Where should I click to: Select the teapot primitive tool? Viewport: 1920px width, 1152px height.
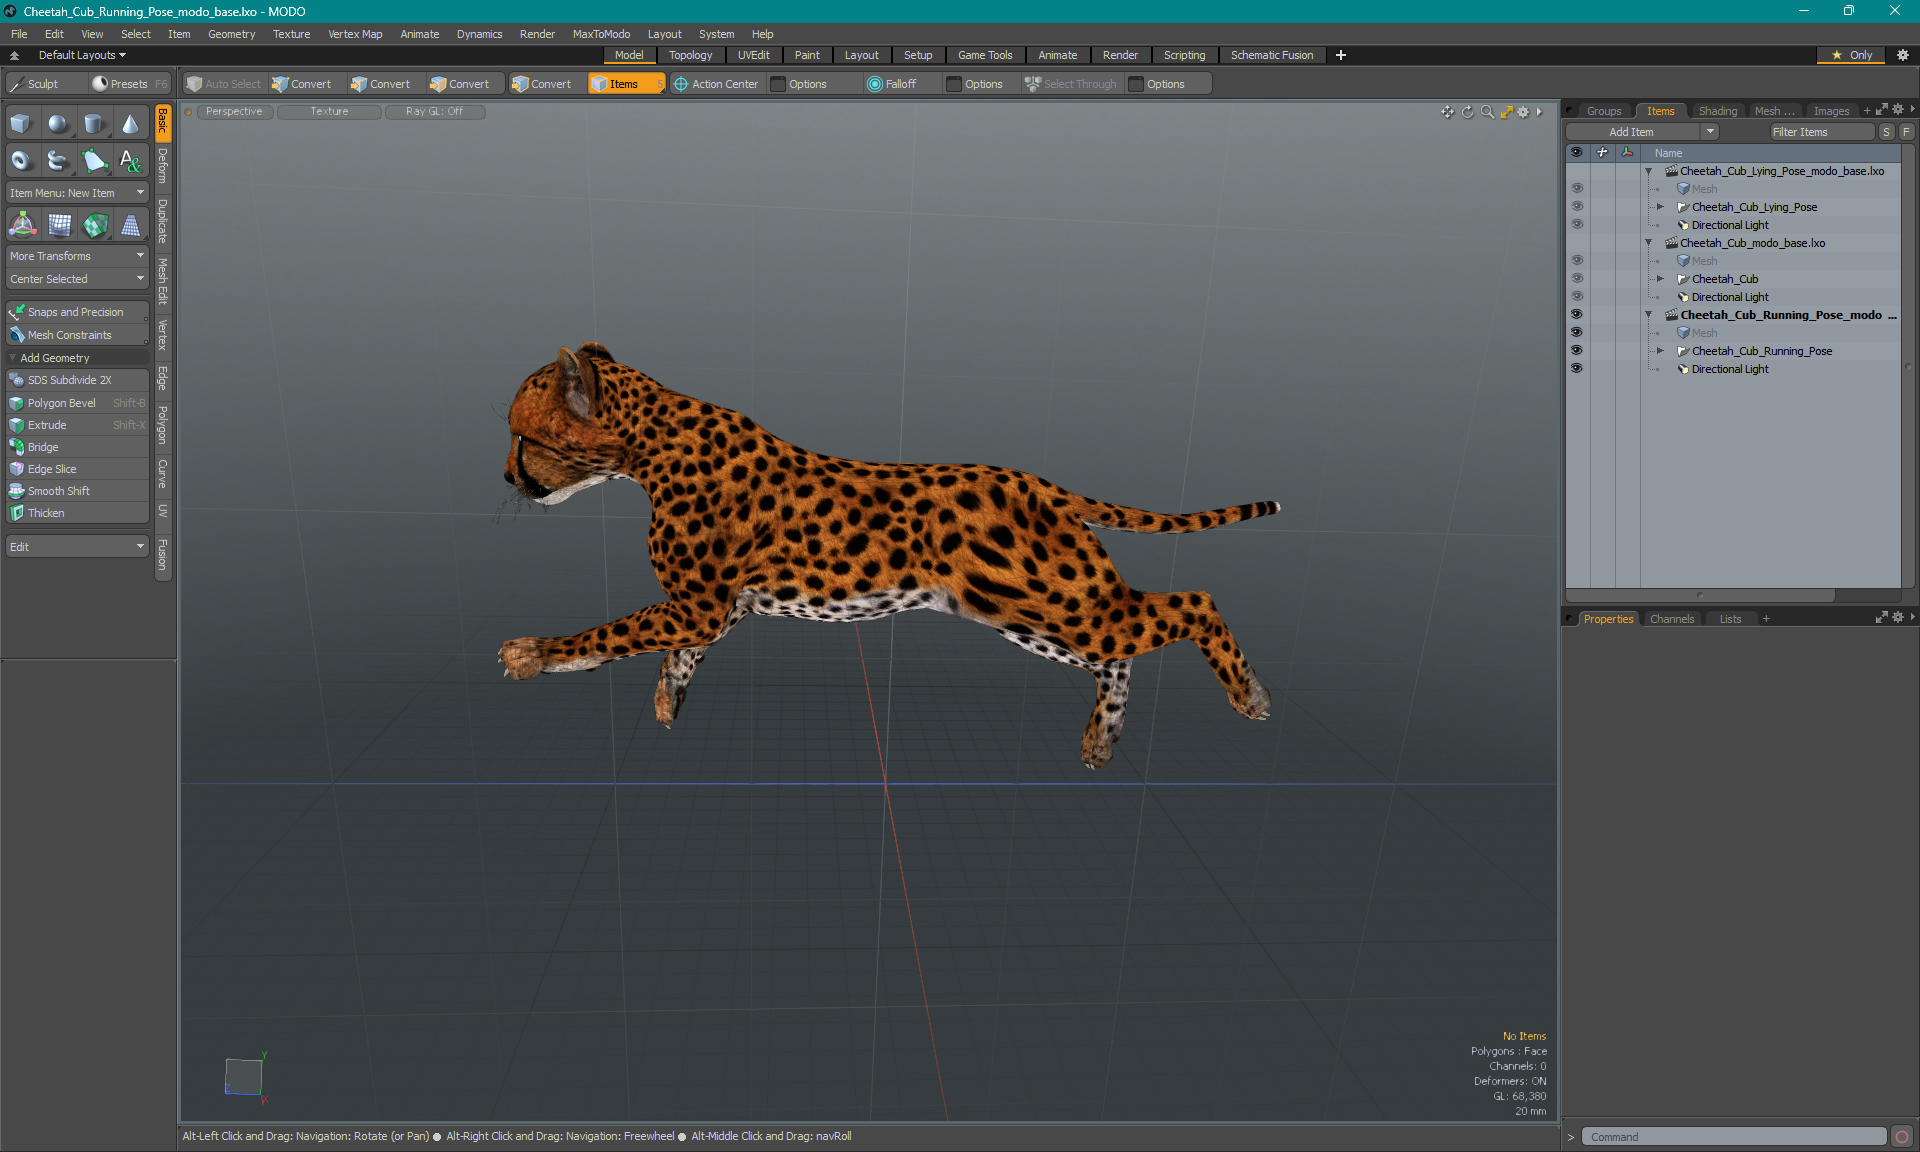click(58, 160)
